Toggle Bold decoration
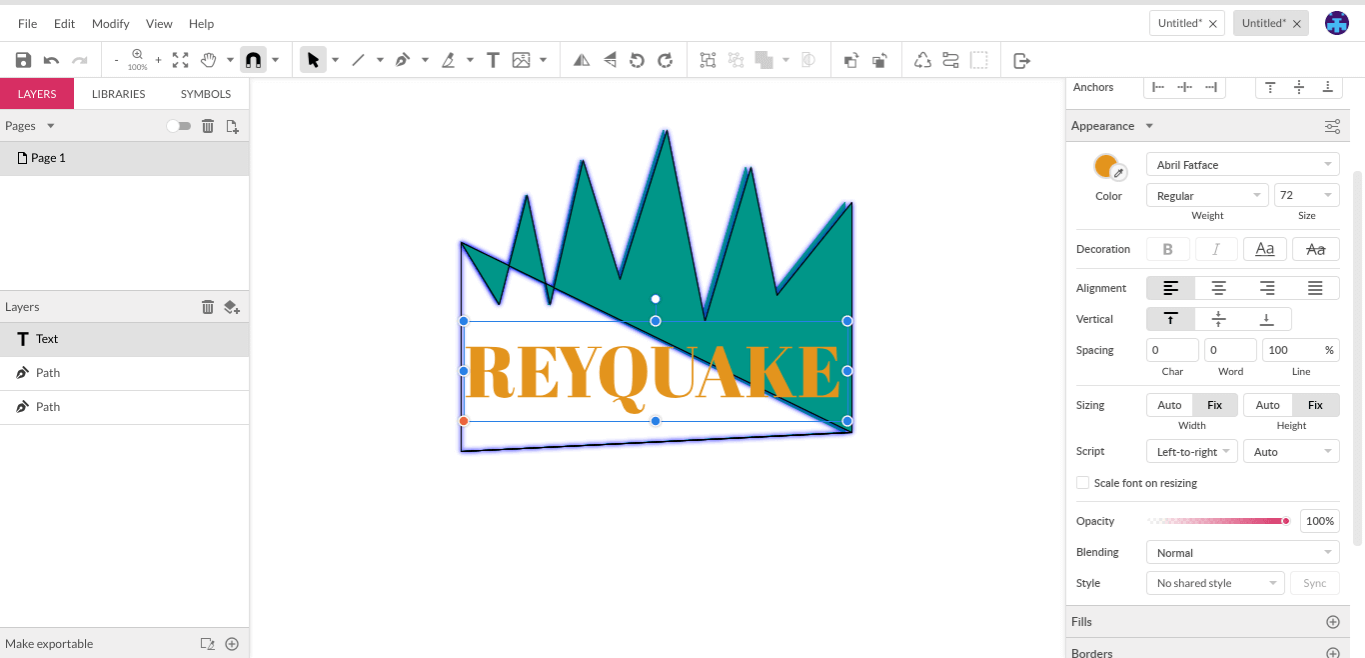The width and height of the screenshot is (1365, 658). (x=1167, y=249)
